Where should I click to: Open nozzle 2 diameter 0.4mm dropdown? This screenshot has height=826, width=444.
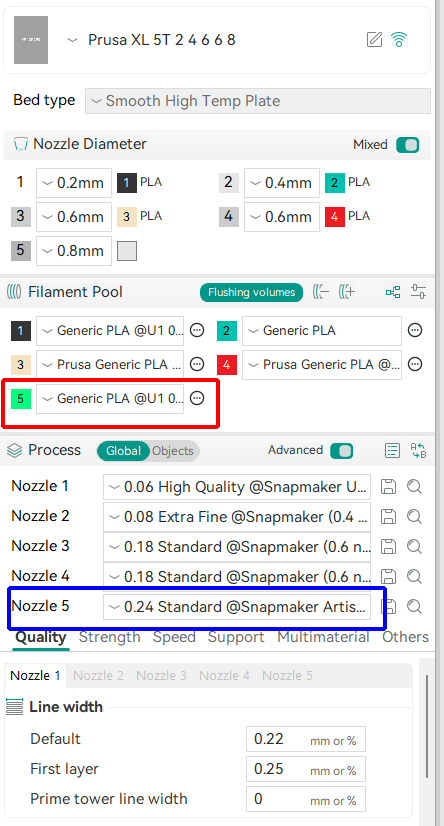(282, 183)
